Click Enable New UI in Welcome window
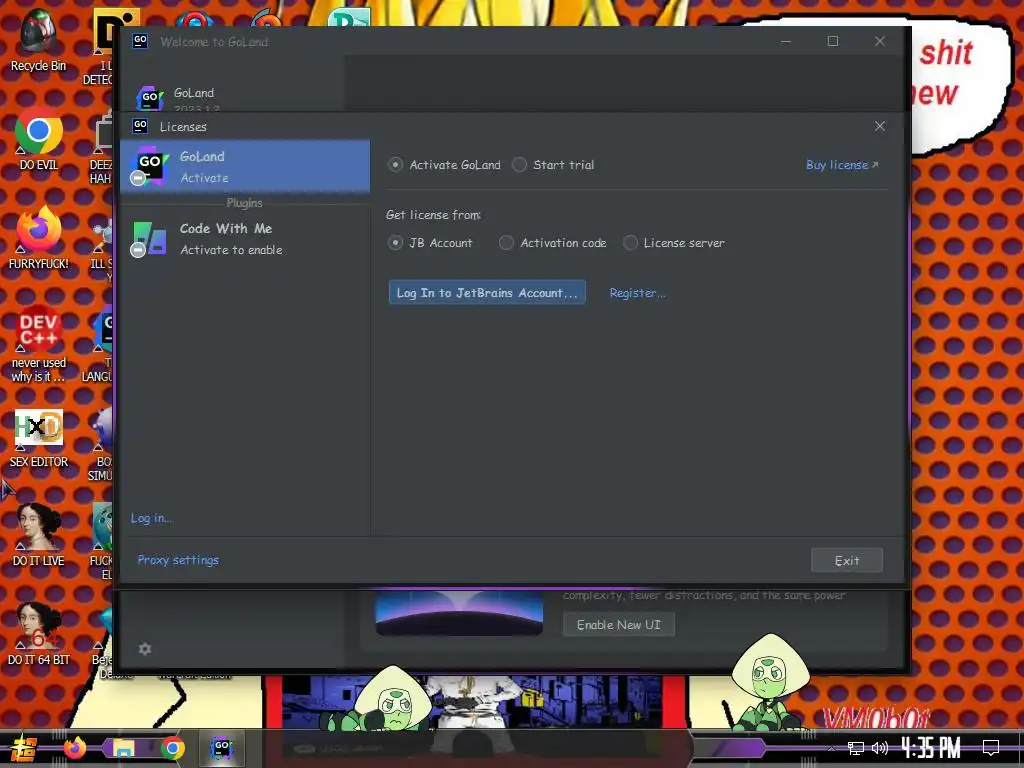1024x768 pixels. [x=618, y=625]
